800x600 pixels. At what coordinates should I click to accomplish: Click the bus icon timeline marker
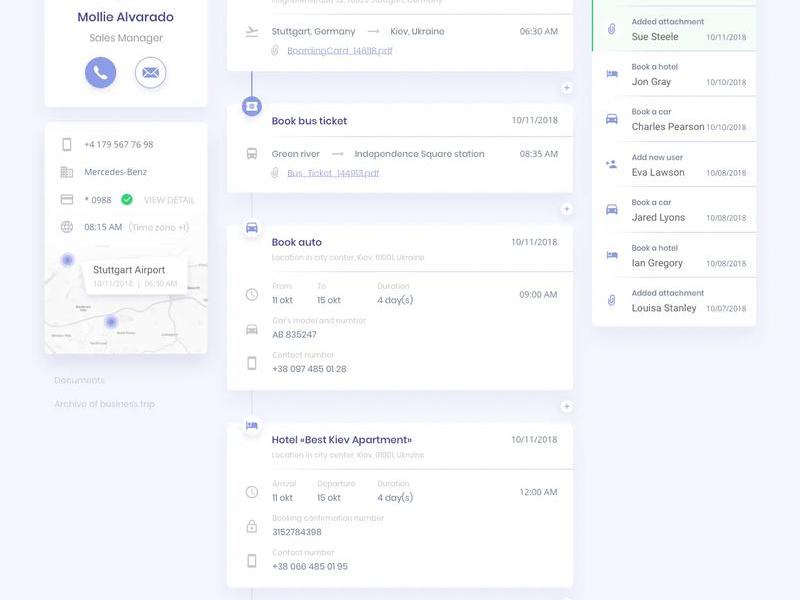[x=252, y=106]
